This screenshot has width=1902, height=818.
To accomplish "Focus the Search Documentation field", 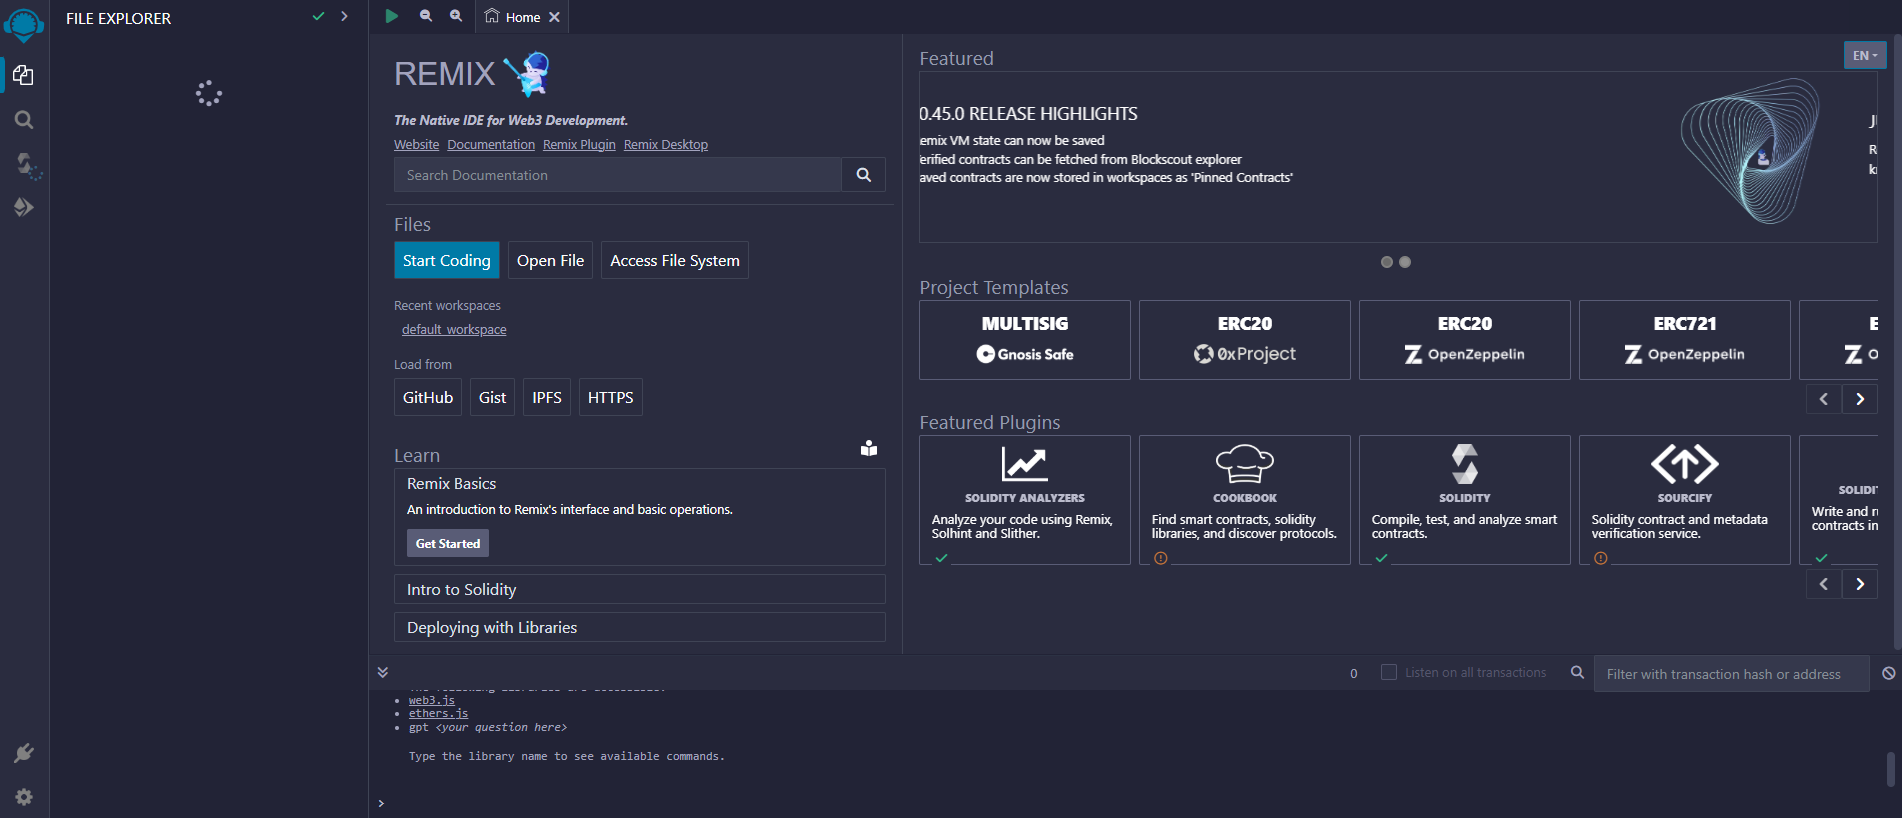I will [618, 175].
